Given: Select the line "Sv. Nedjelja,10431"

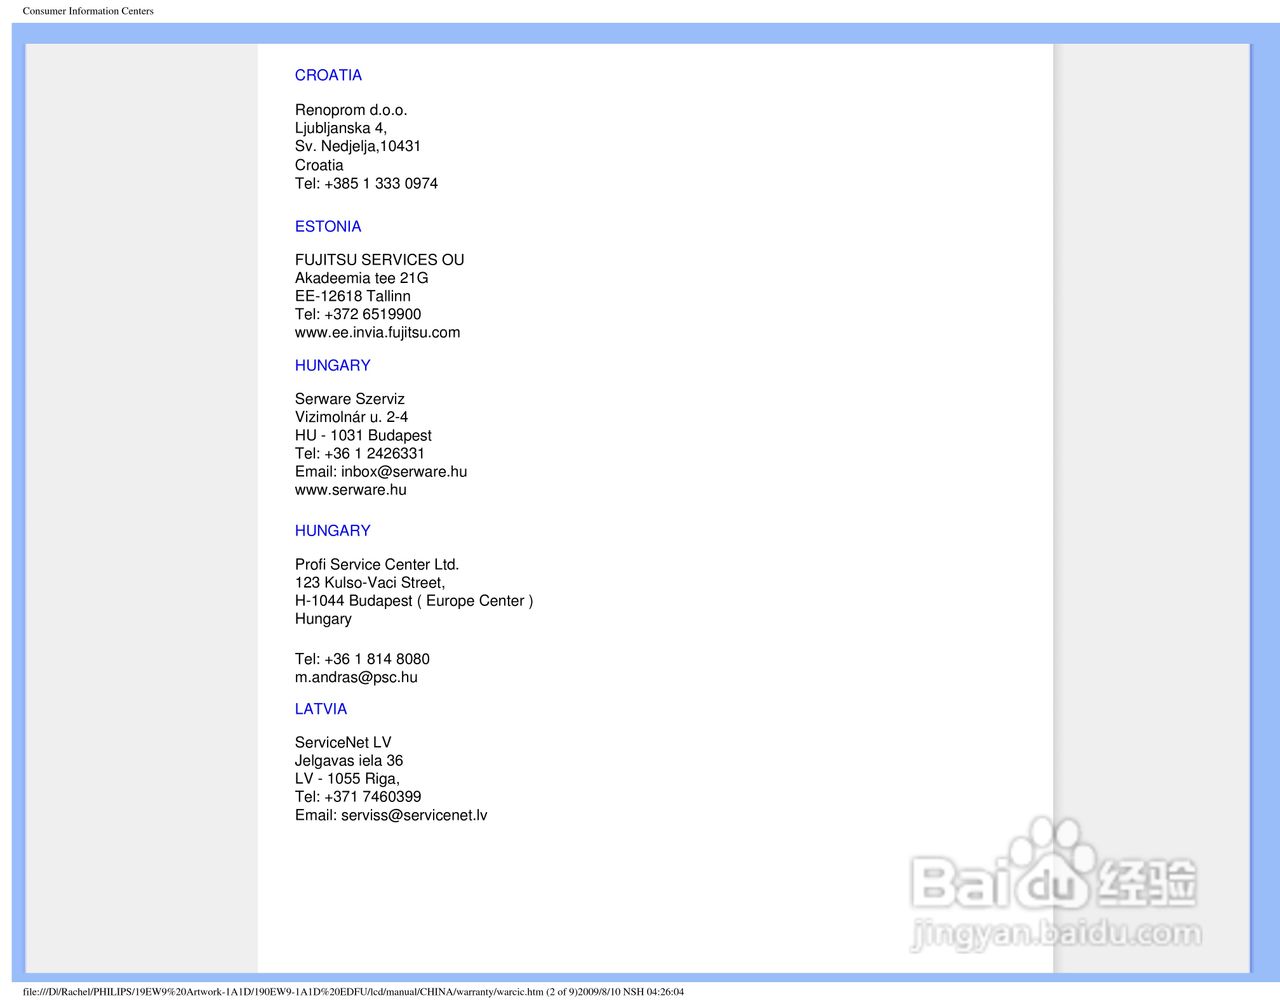Looking at the screenshot, I should tap(358, 146).
